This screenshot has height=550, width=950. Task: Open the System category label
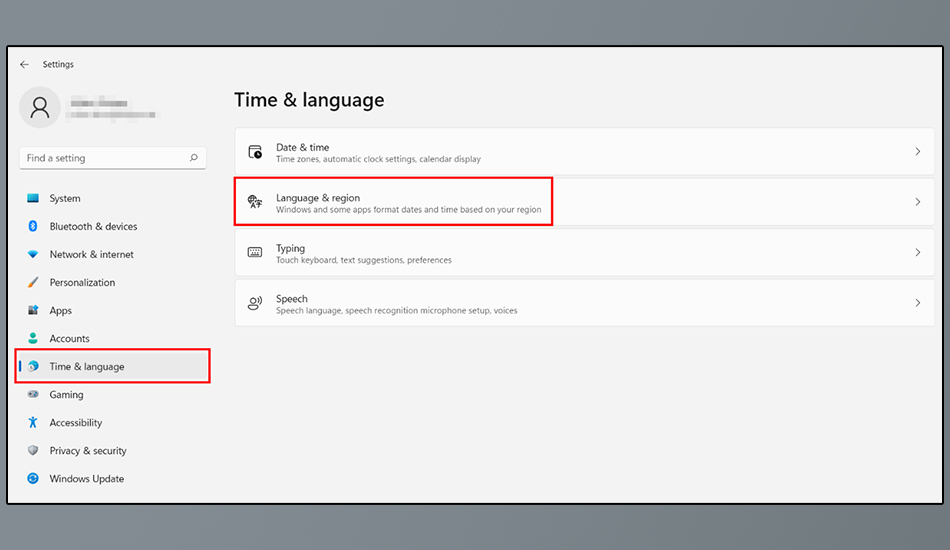coord(65,198)
